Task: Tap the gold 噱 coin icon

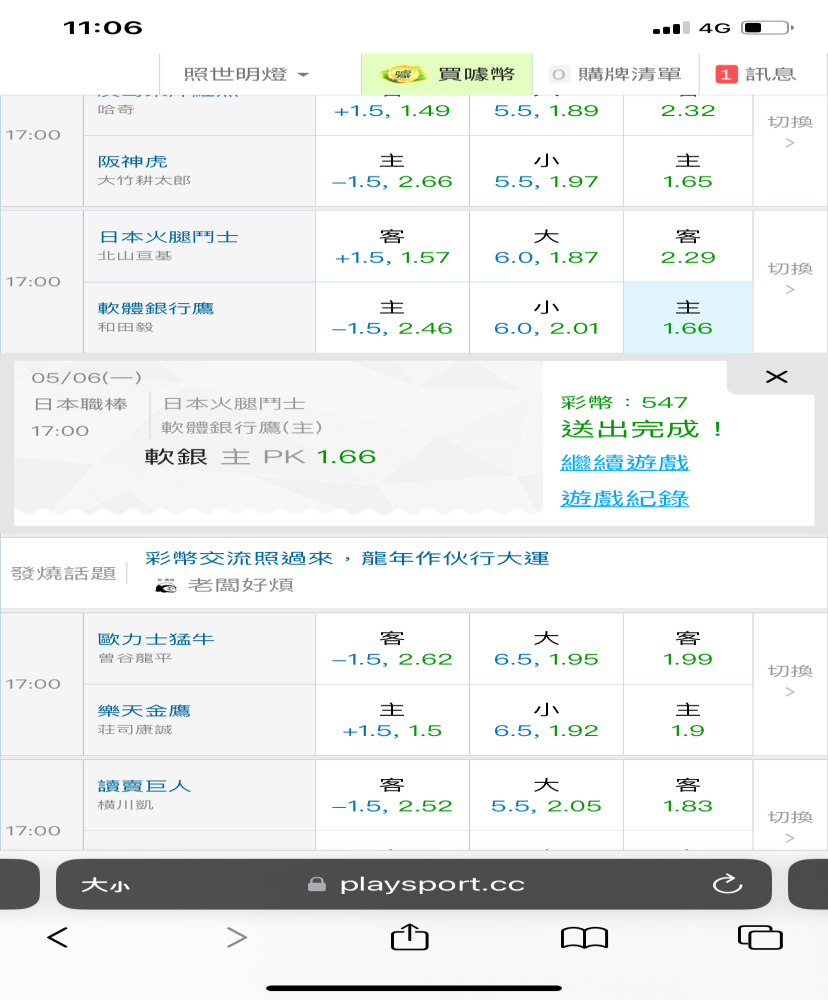Action: (403, 75)
